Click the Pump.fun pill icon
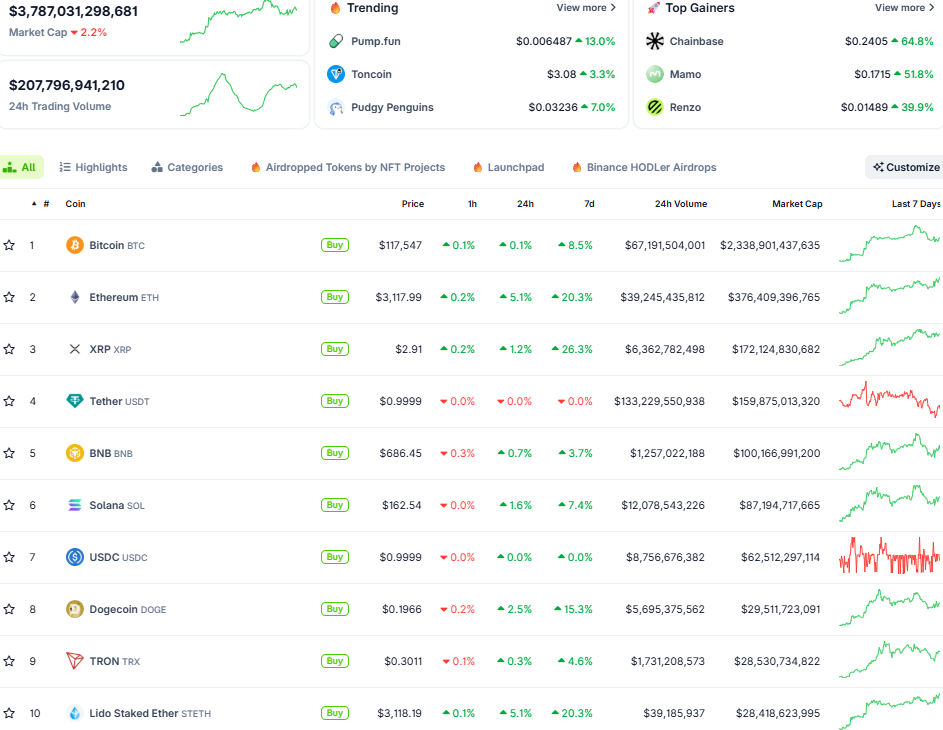Screen dimensions: 943x730 pyautogui.click(x=334, y=42)
